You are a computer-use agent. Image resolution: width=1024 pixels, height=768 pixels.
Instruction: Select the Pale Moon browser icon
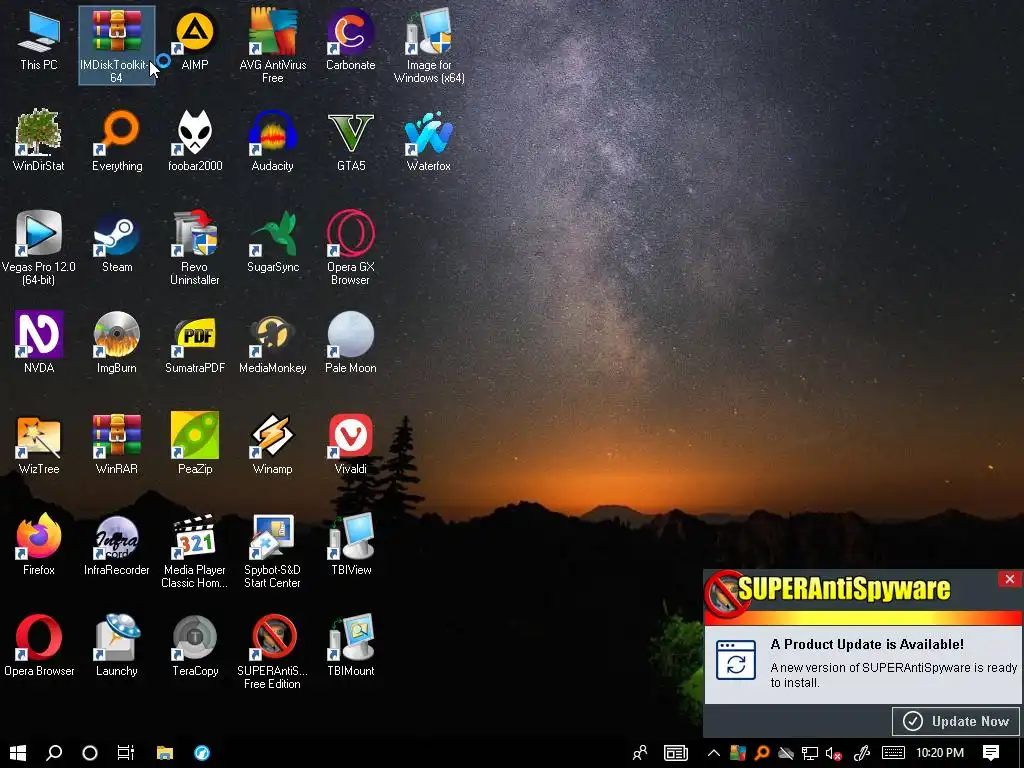click(x=351, y=344)
